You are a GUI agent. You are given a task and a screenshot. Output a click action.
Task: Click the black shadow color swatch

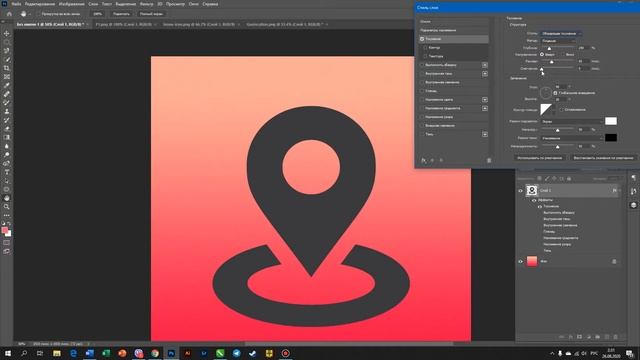pos(611,138)
